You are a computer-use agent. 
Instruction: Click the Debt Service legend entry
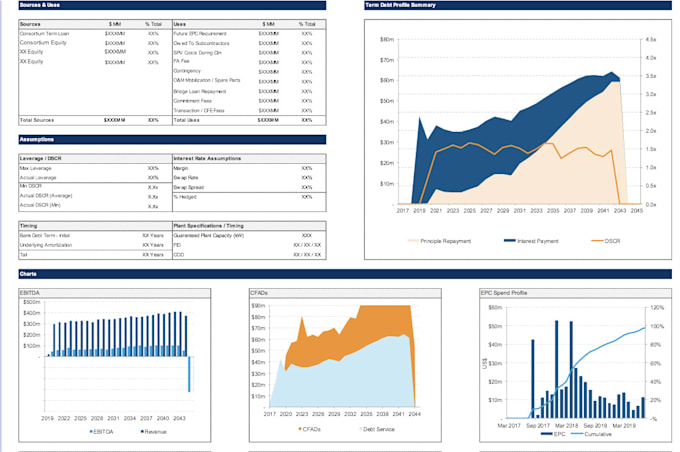377,429
